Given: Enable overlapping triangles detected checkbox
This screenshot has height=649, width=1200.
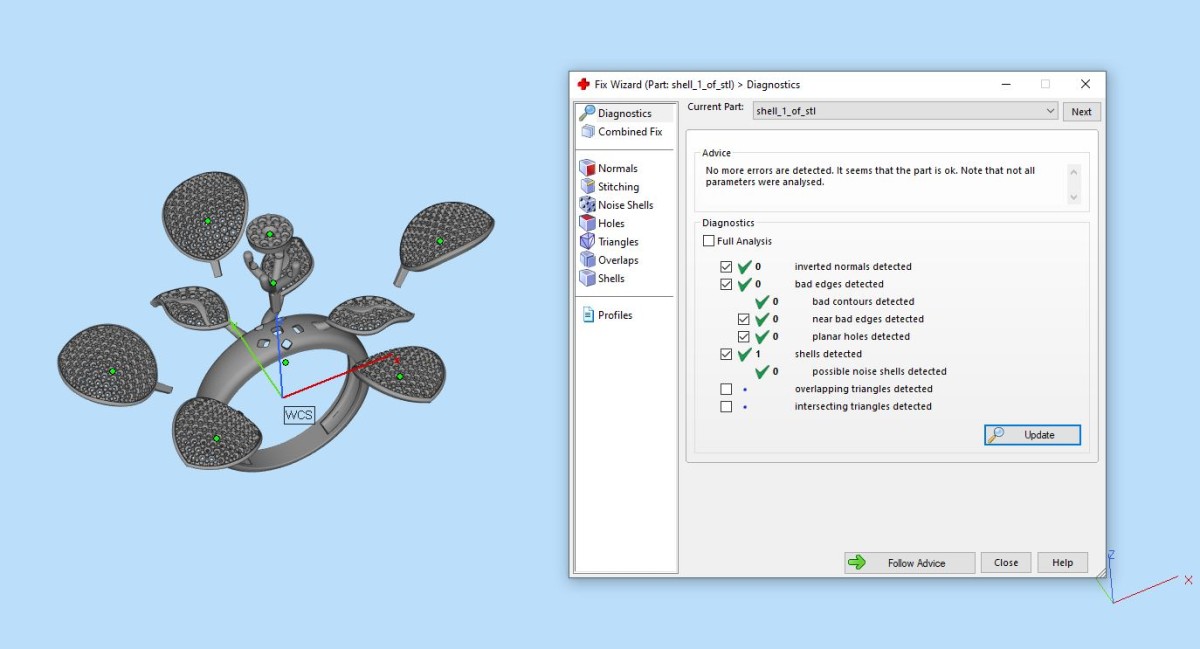Looking at the screenshot, I should point(726,389).
